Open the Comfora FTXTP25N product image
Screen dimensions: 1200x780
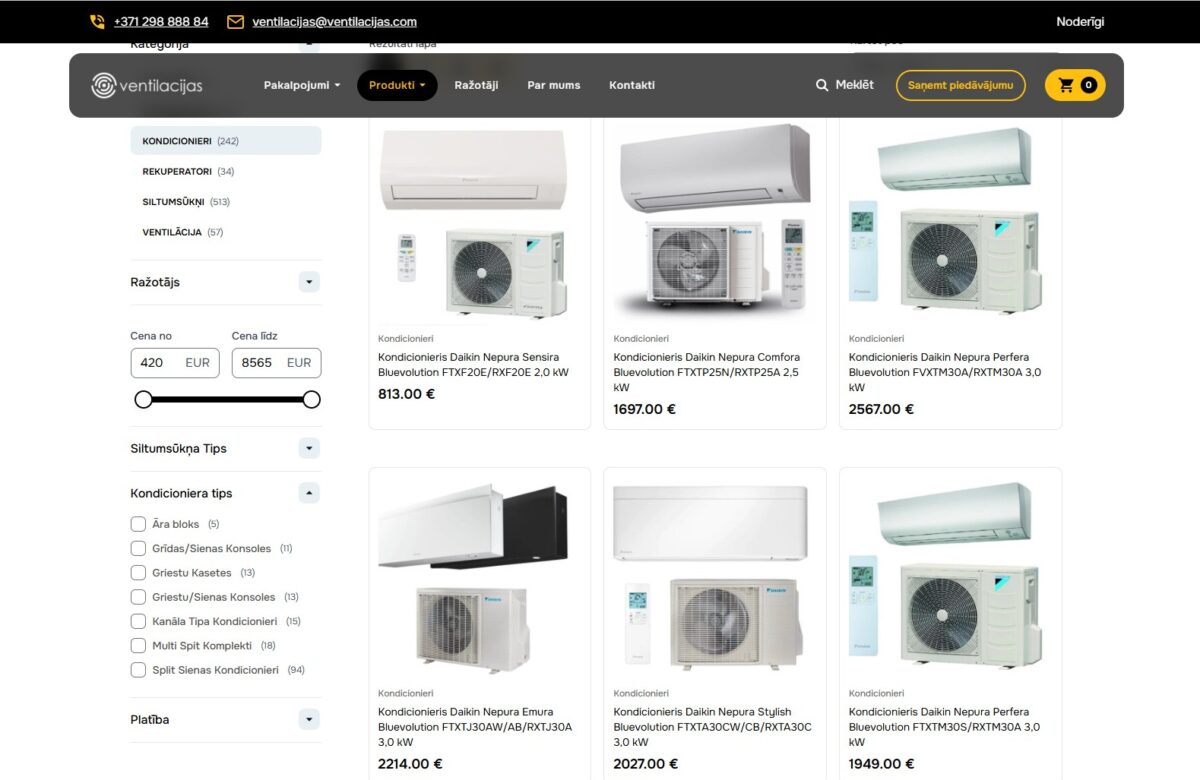coord(715,220)
